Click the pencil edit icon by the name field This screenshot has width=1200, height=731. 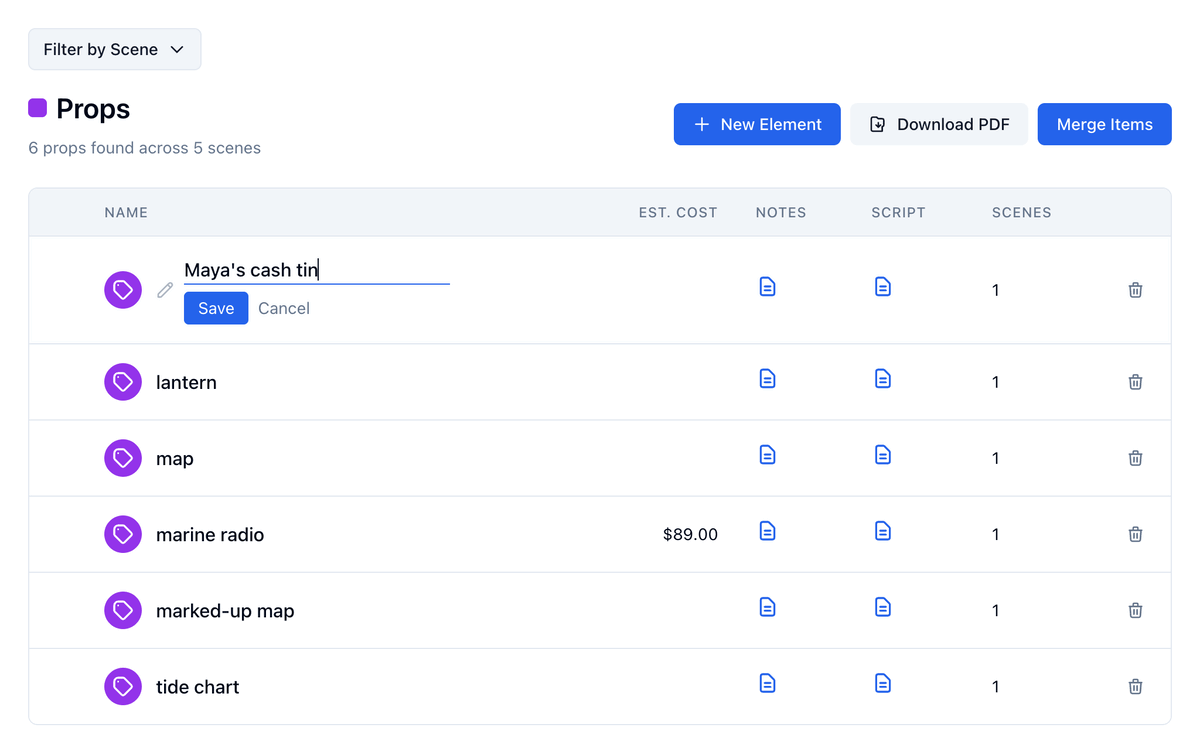pos(165,290)
